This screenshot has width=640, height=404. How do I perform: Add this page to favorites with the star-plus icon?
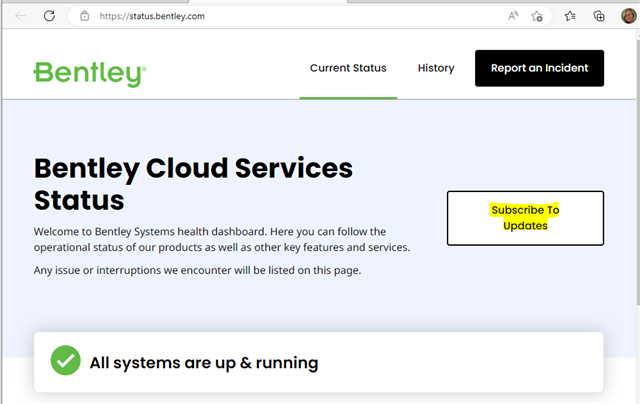pos(537,16)
